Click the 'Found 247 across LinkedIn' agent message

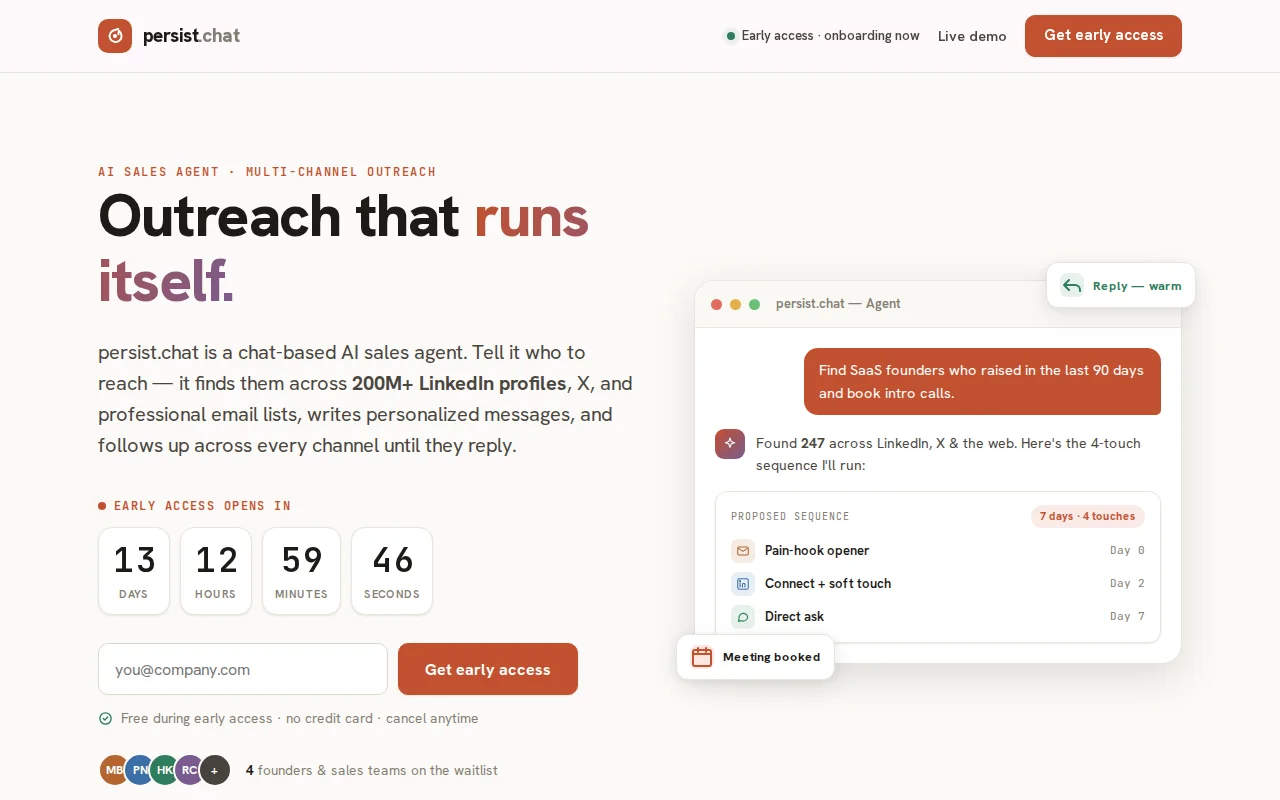948,454
